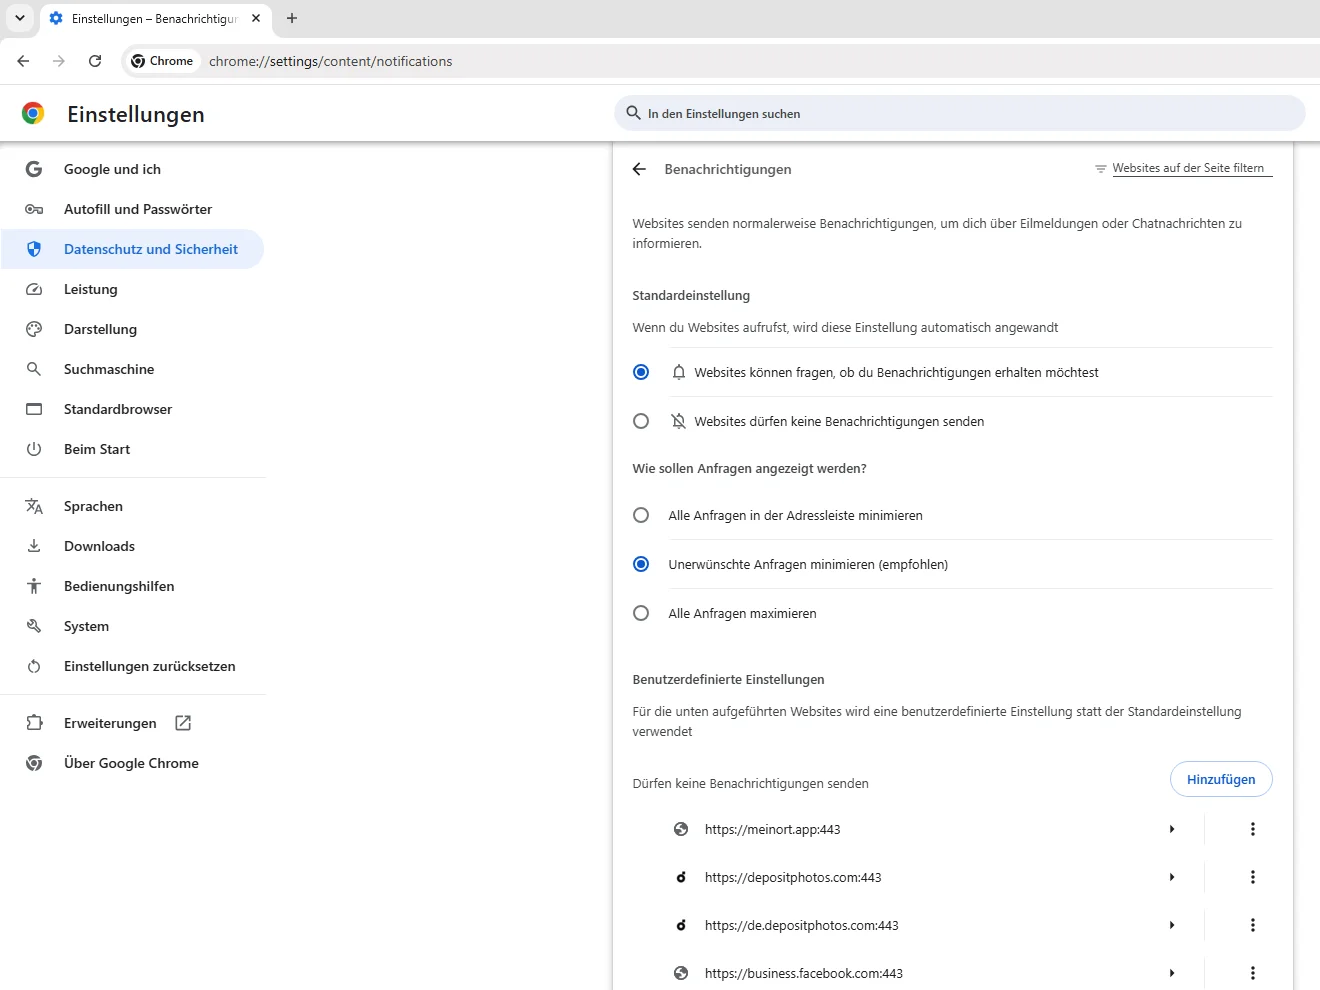Open more actions menu for de.depositphotos.com
The image size is (1320, 990).
[x=1253, y=925]
